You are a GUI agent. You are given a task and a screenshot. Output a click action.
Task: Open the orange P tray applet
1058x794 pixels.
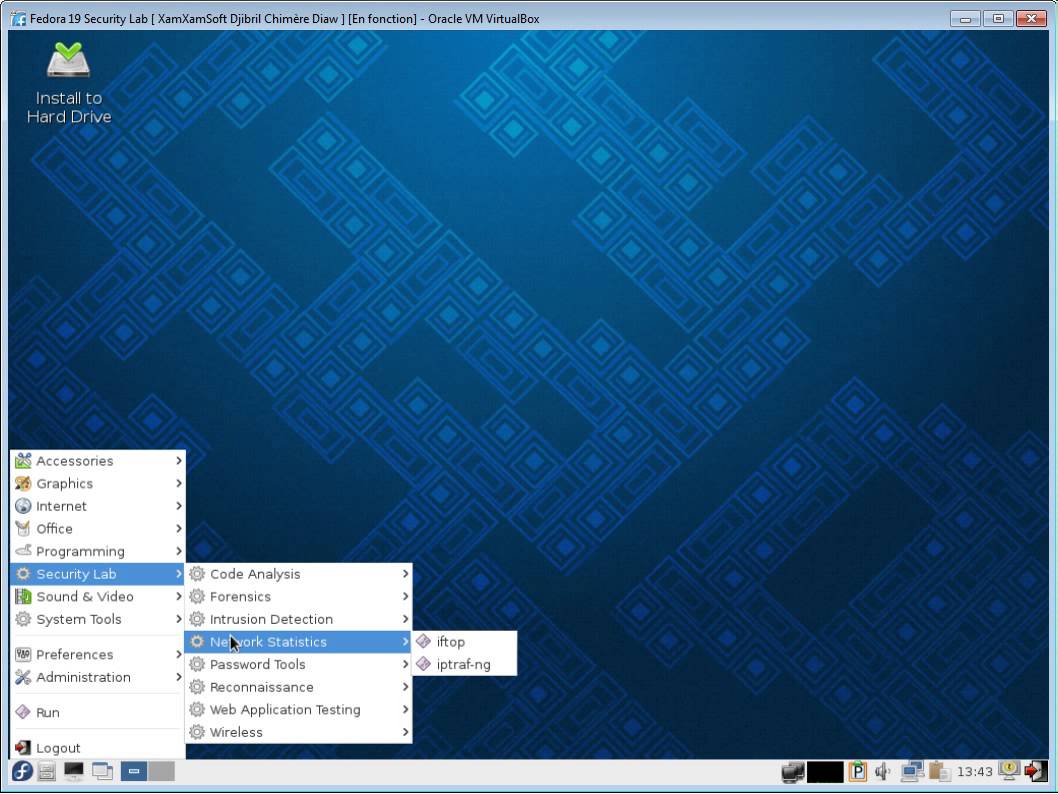(858, 771)
